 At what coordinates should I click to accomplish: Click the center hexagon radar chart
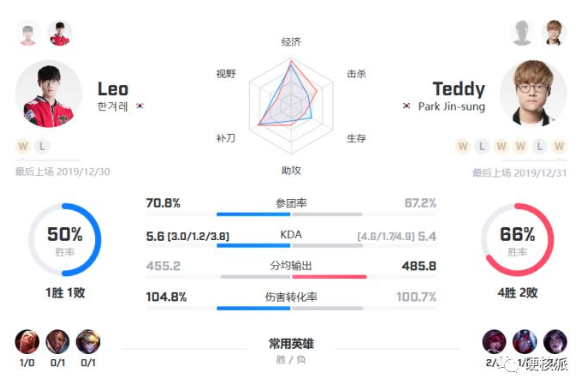click(291, 106)
